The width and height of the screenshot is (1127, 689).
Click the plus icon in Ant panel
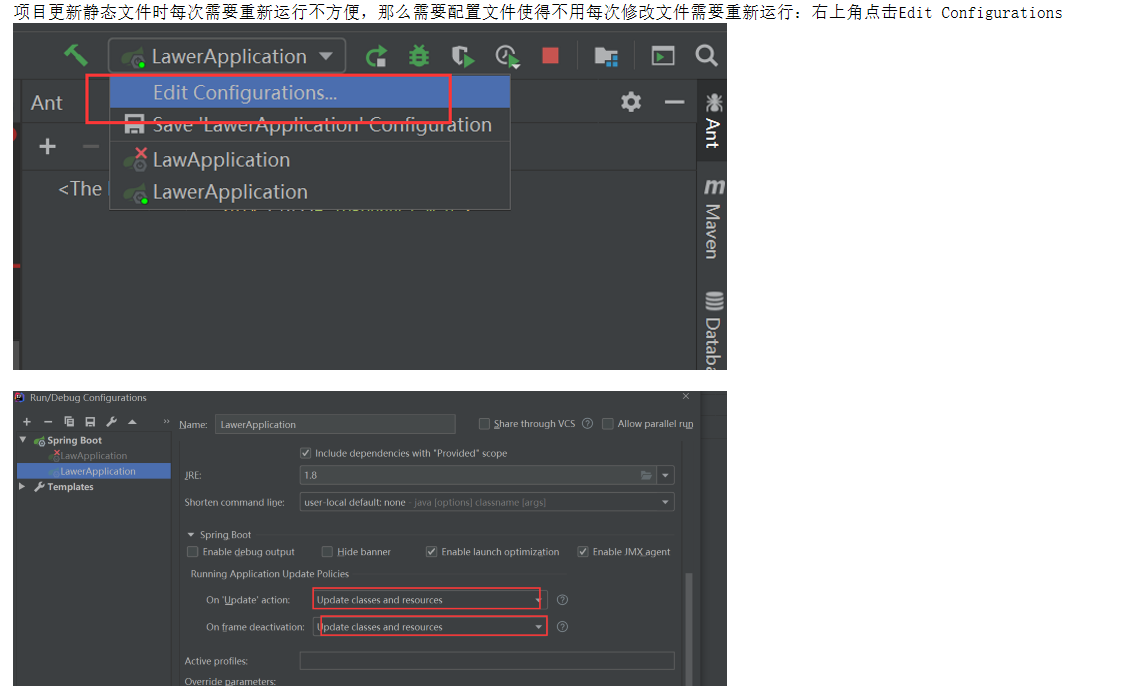point(47,147)
